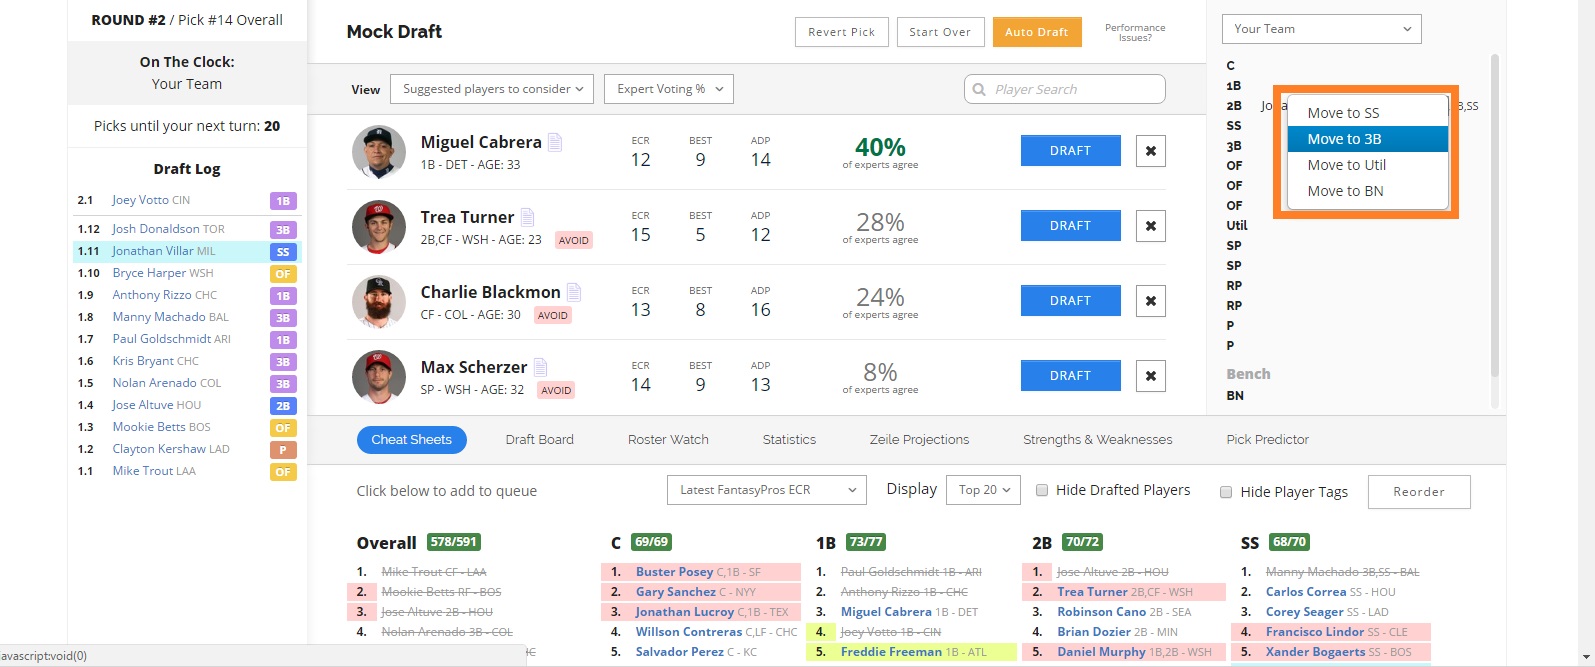Screen dimensions: 1595x667
Task: Click Miguel Cabrera's player photo
Action: (379, 152)
